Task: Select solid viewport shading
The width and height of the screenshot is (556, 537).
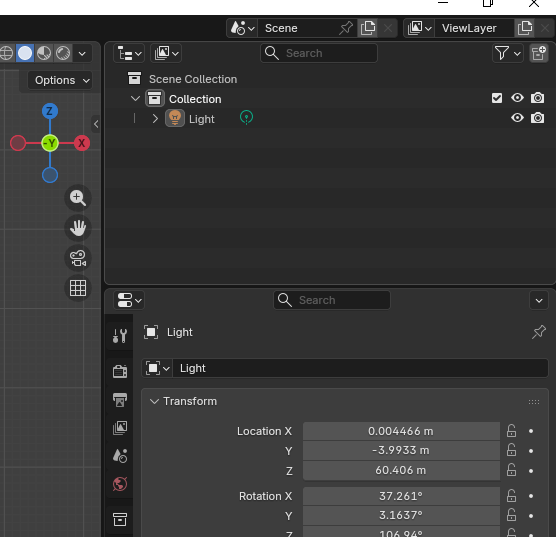Action: pyautogui.click(x=25, y=53)
